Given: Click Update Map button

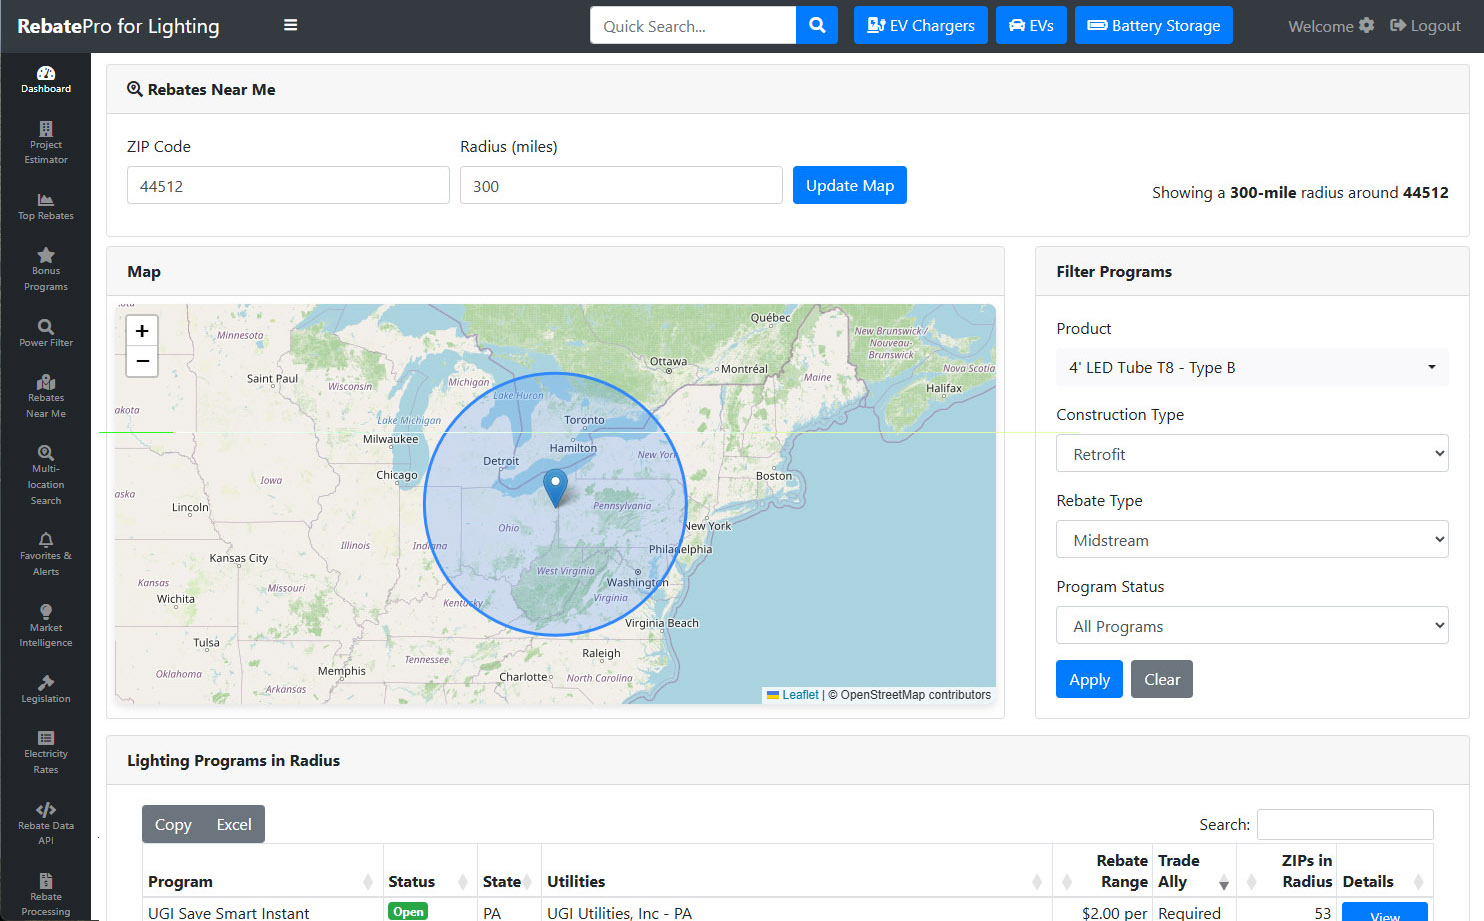Looking at the screenshot, I should 850,185.
